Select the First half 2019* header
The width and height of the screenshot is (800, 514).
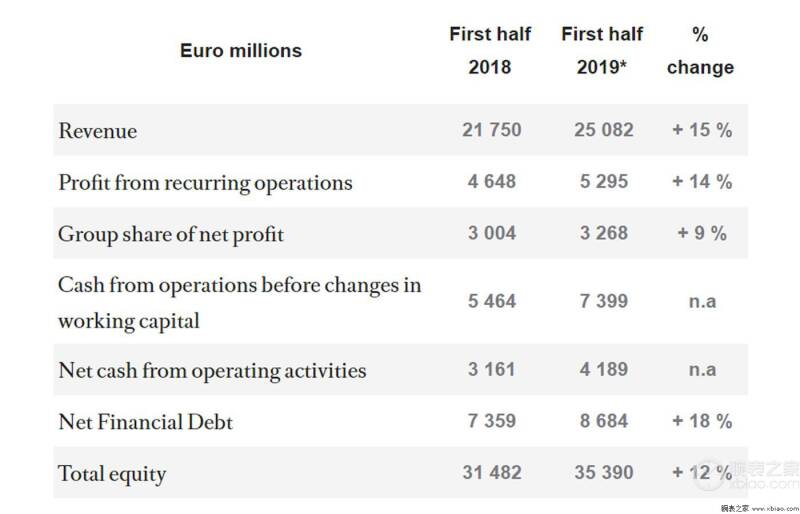[x=602, y=51]
